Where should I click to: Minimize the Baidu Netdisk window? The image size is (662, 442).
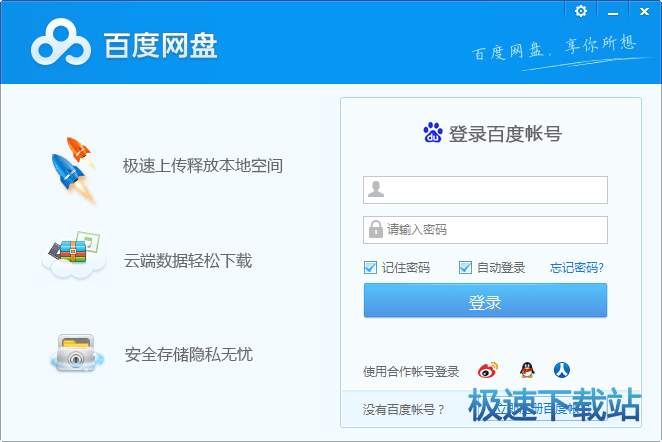point(613,13)
